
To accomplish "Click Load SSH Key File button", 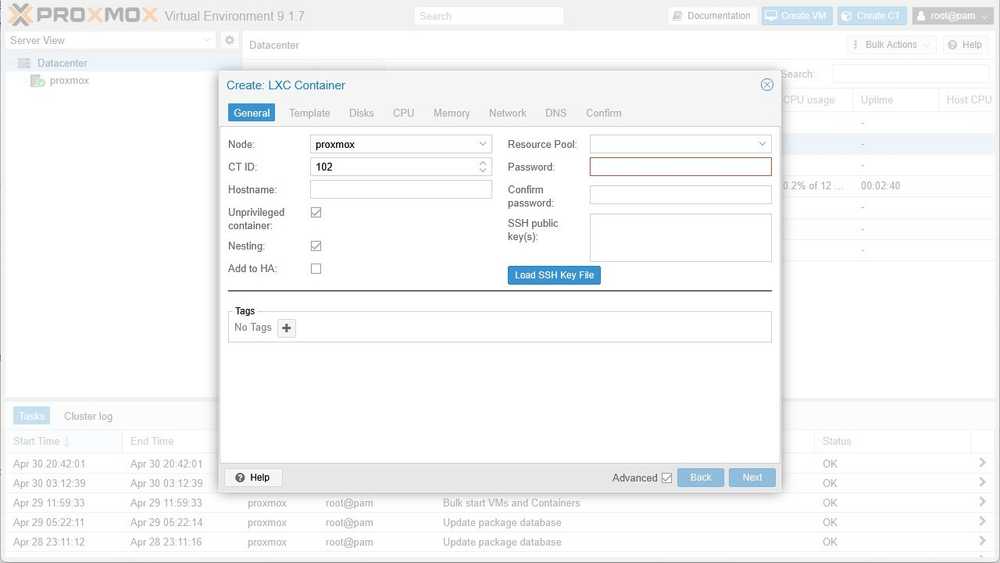I will (554, 275).
